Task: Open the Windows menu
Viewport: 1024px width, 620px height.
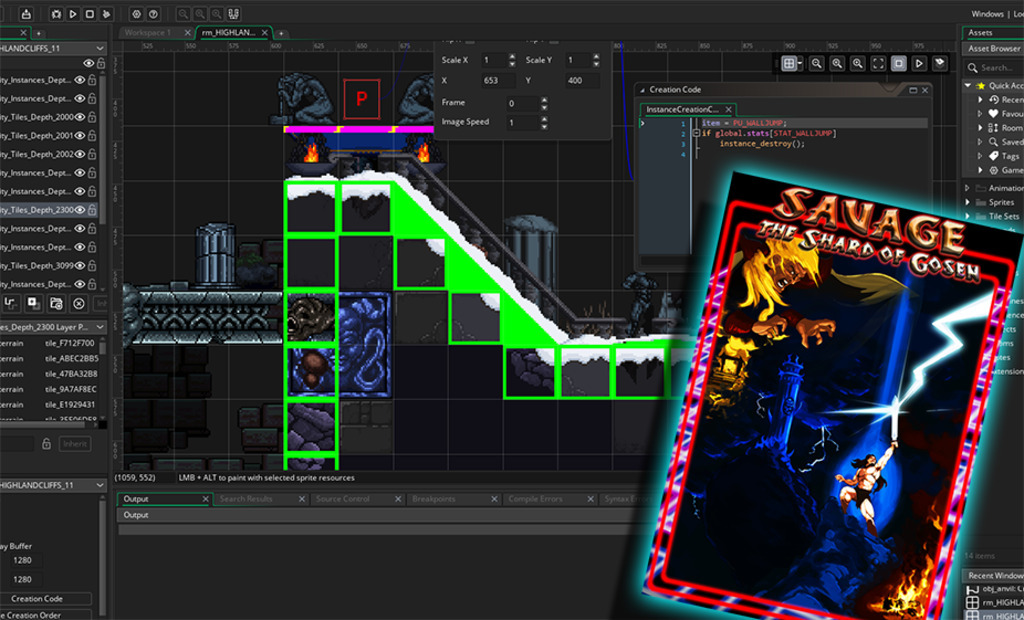Action: pyautogui.click(x=987, y=14)
